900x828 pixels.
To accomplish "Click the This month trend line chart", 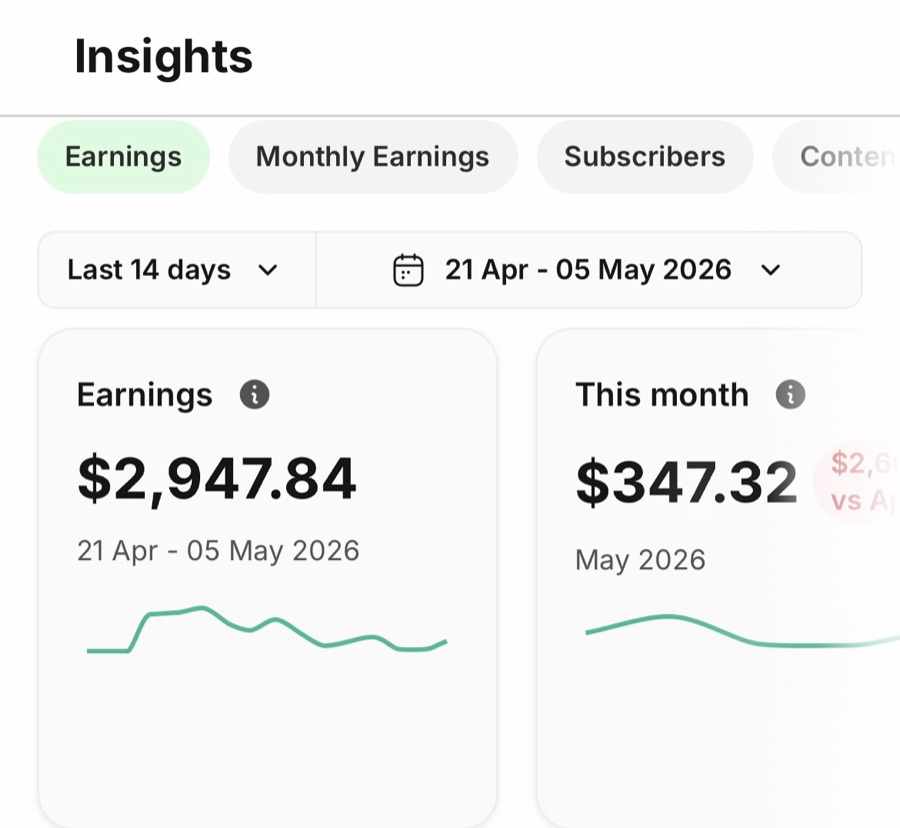I will (x=742, y=631).
